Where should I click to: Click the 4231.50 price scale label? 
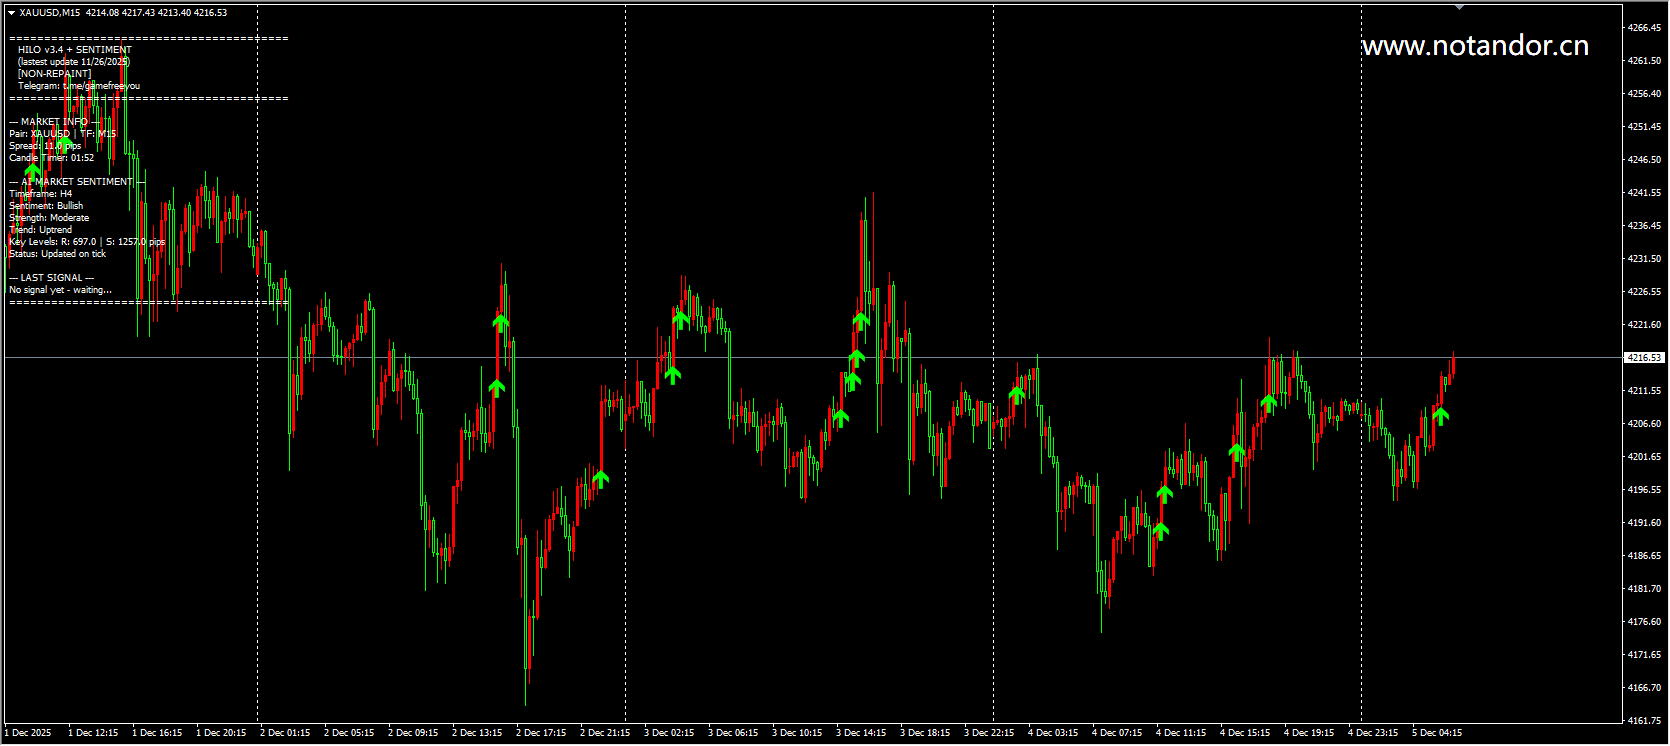coord(1645,259)
